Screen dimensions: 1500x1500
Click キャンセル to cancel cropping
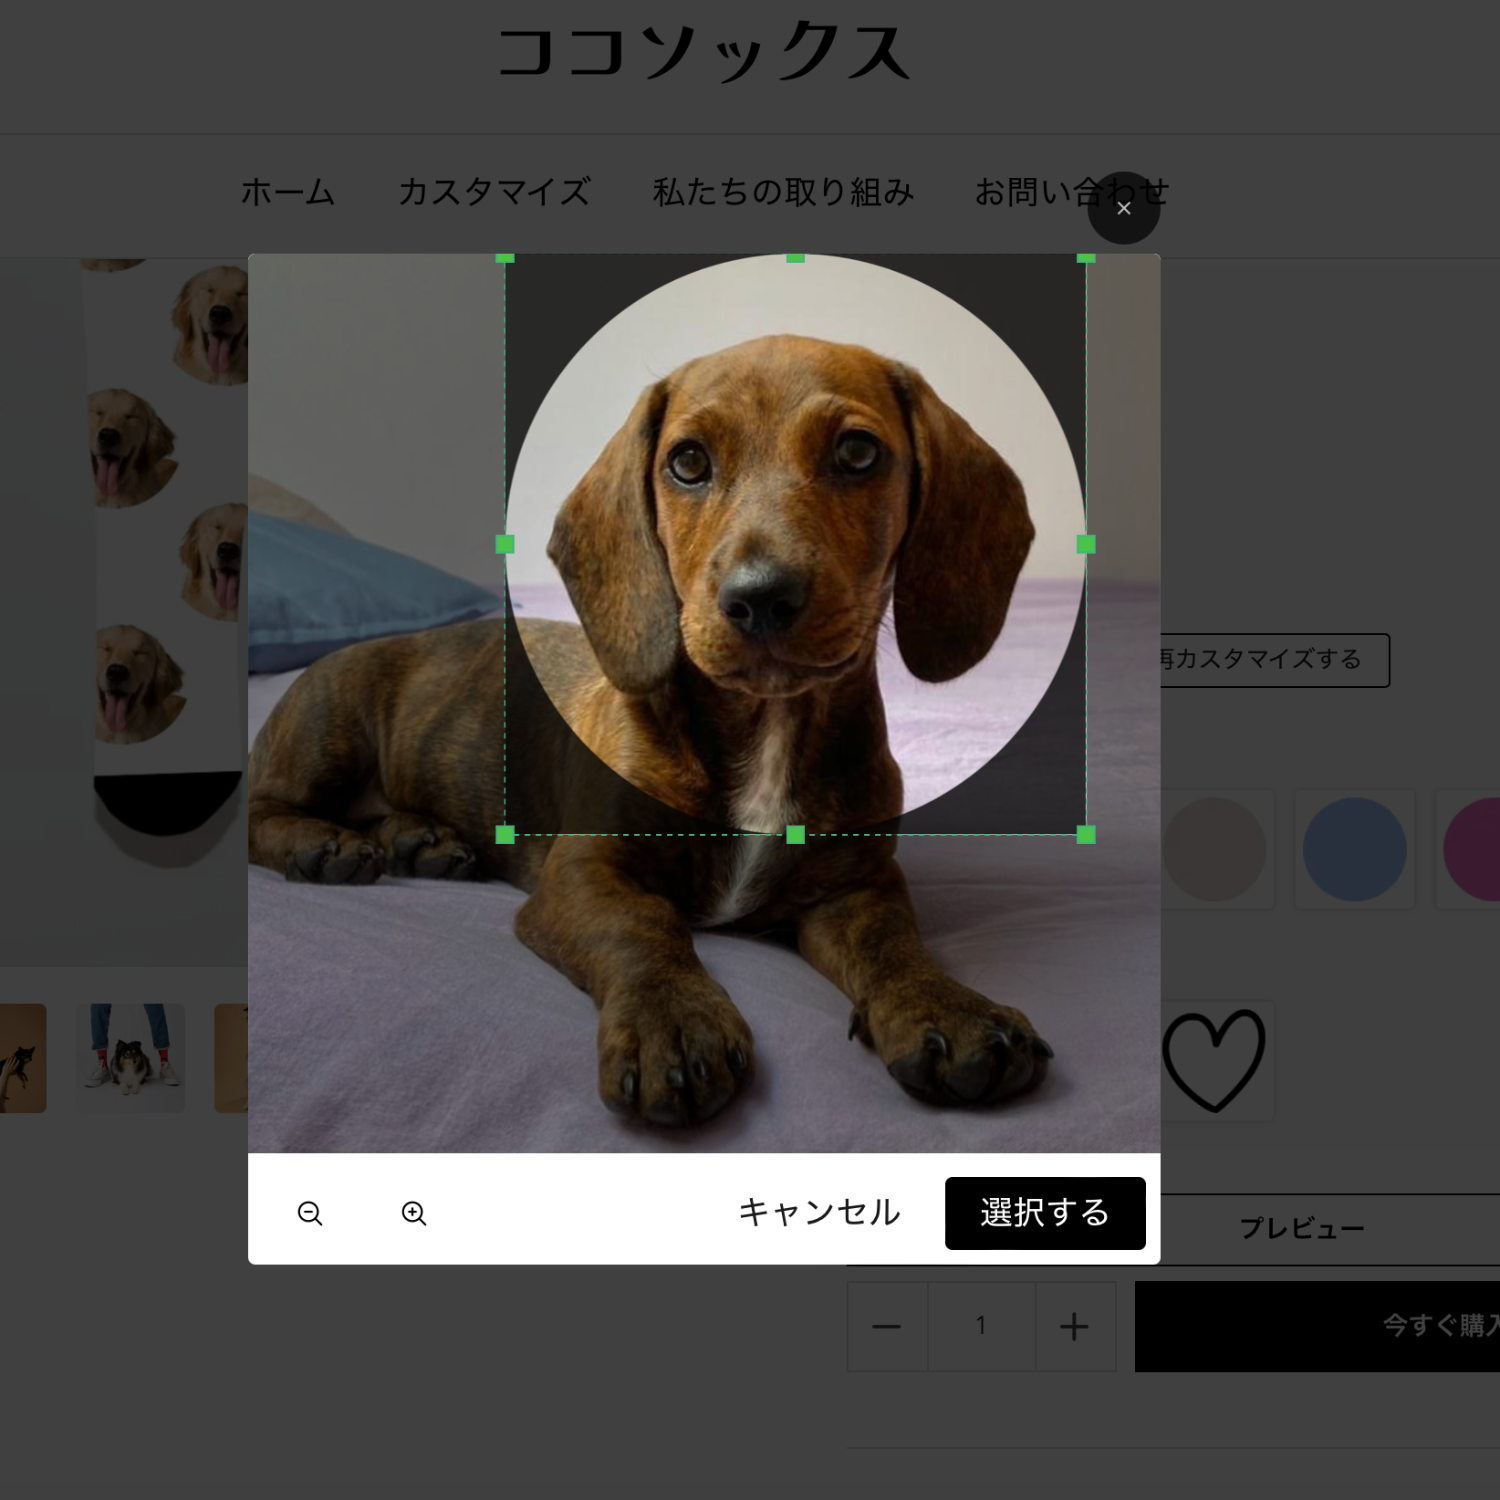[x=819, y=1212]
